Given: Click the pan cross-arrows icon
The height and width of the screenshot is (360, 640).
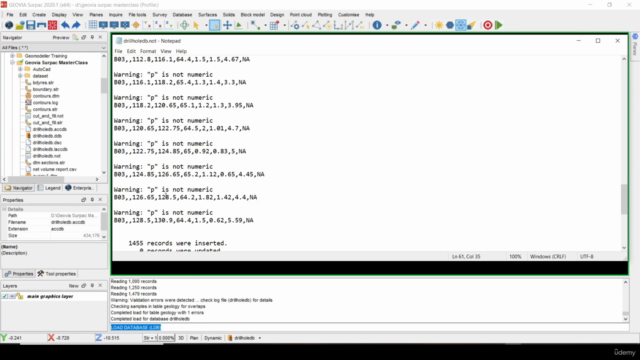Looking at the screenshot, I should [227, 25].
